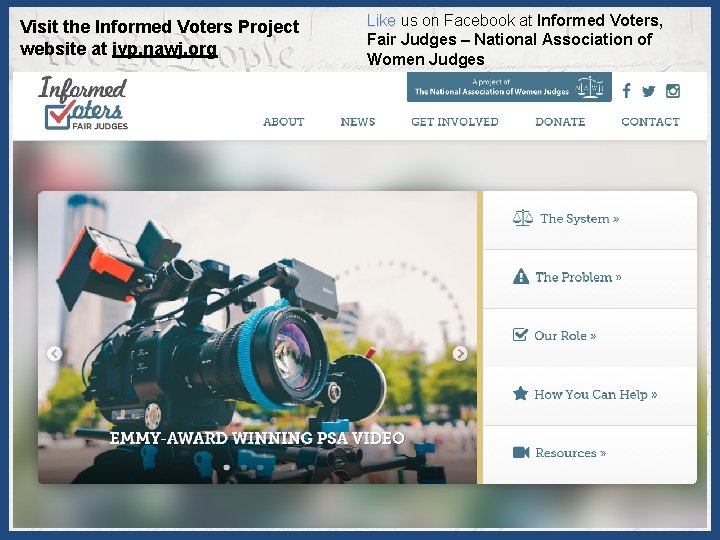Open Resources » link
The image size is (720, 540).
pyautogui.click(x=570, y=453)
